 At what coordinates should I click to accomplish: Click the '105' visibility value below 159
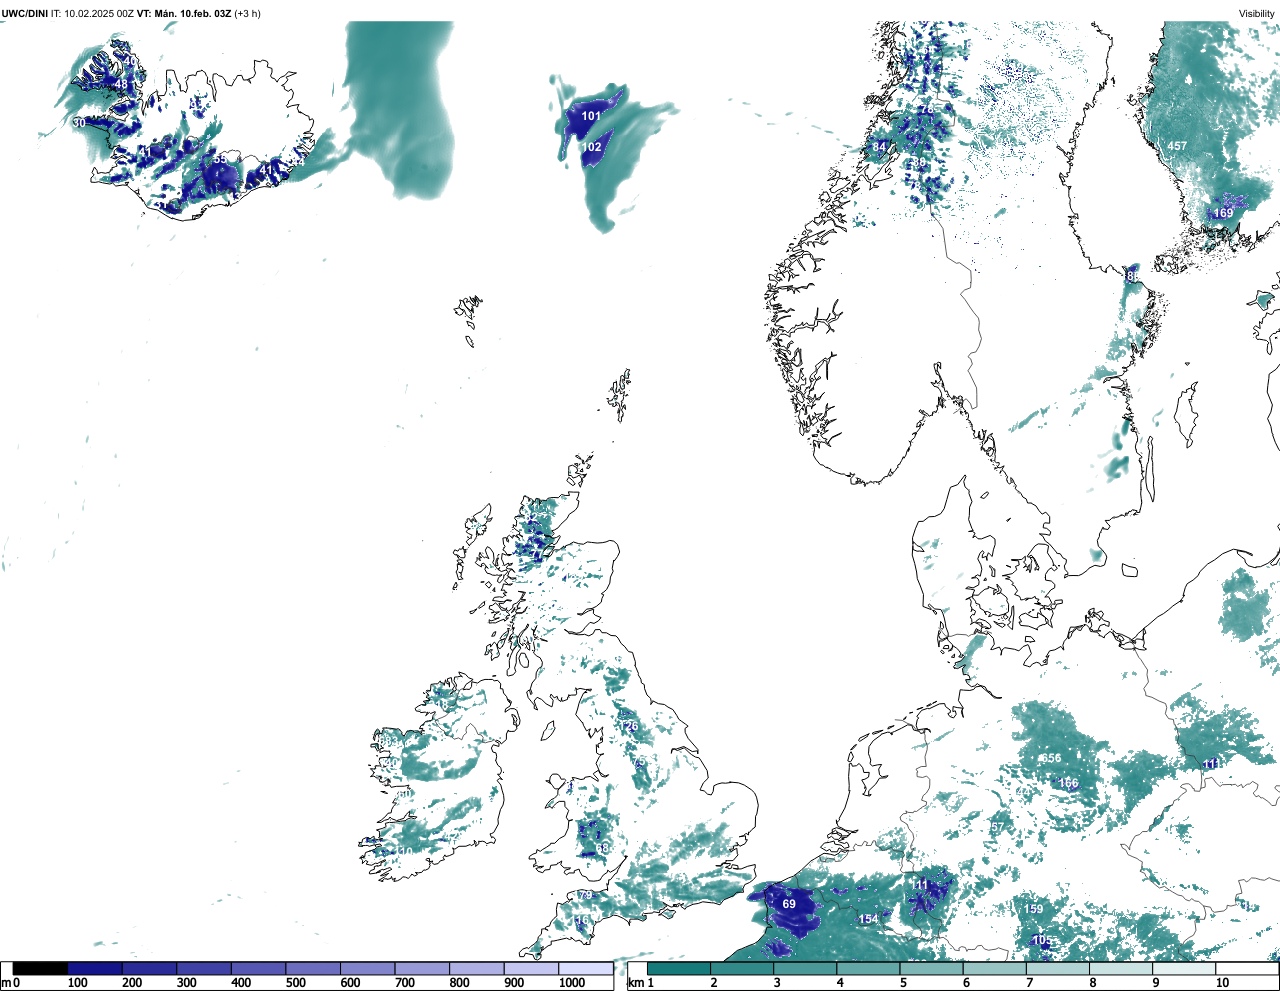(1041, 940)
